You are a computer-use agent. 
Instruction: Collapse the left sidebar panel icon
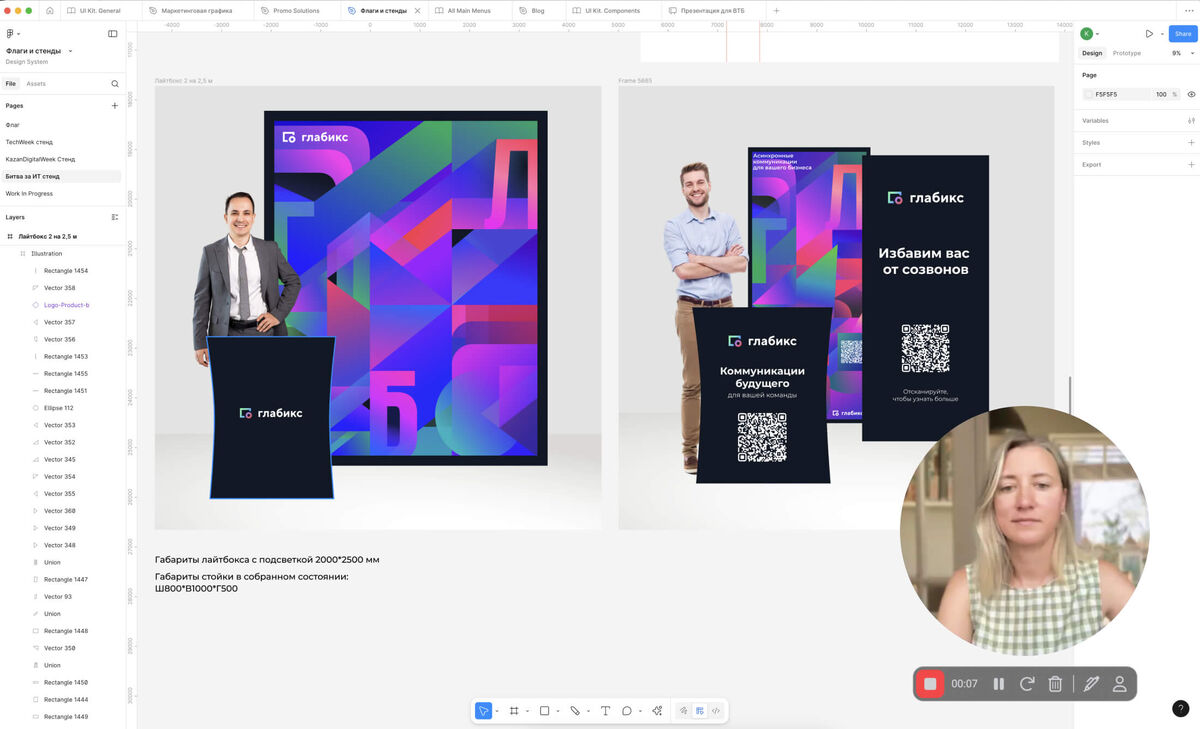(x=113, y=34)
